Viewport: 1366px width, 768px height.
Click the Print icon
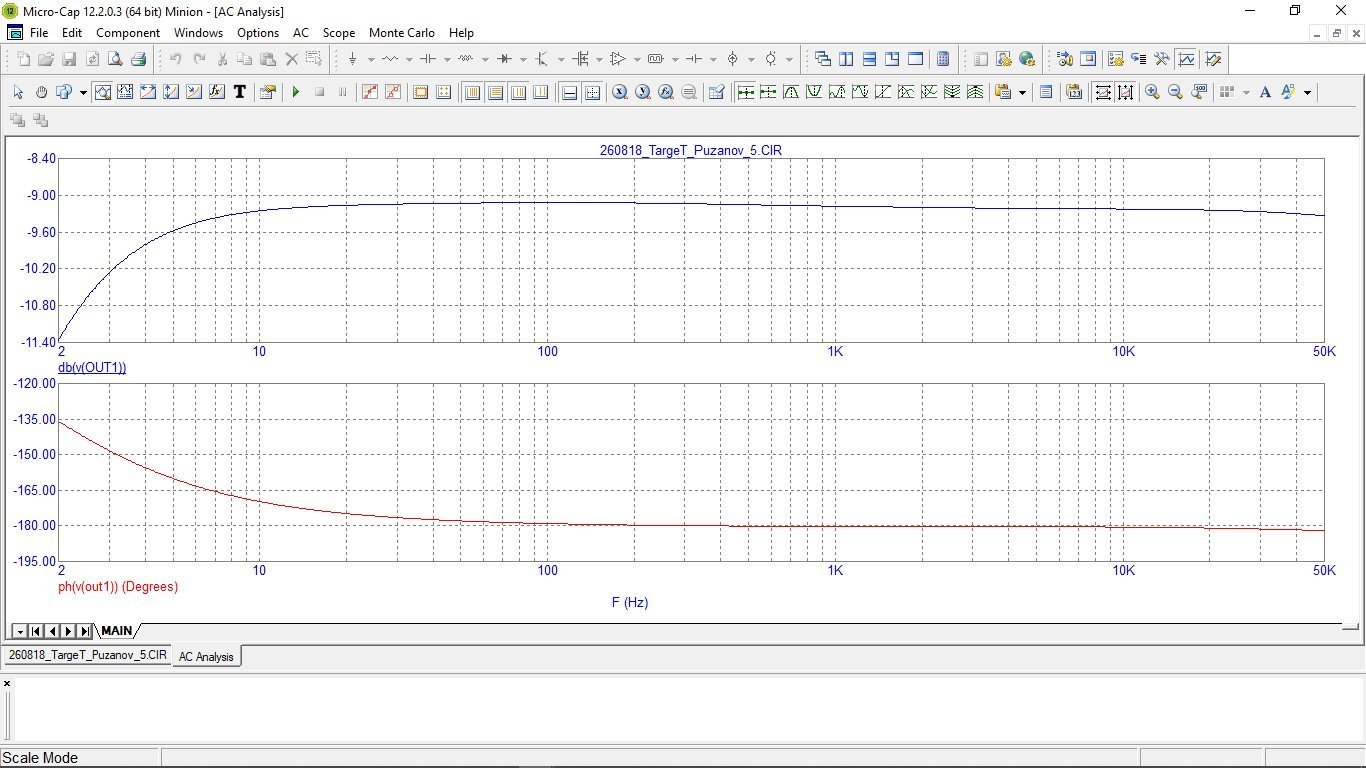click(x=138, y=59)
